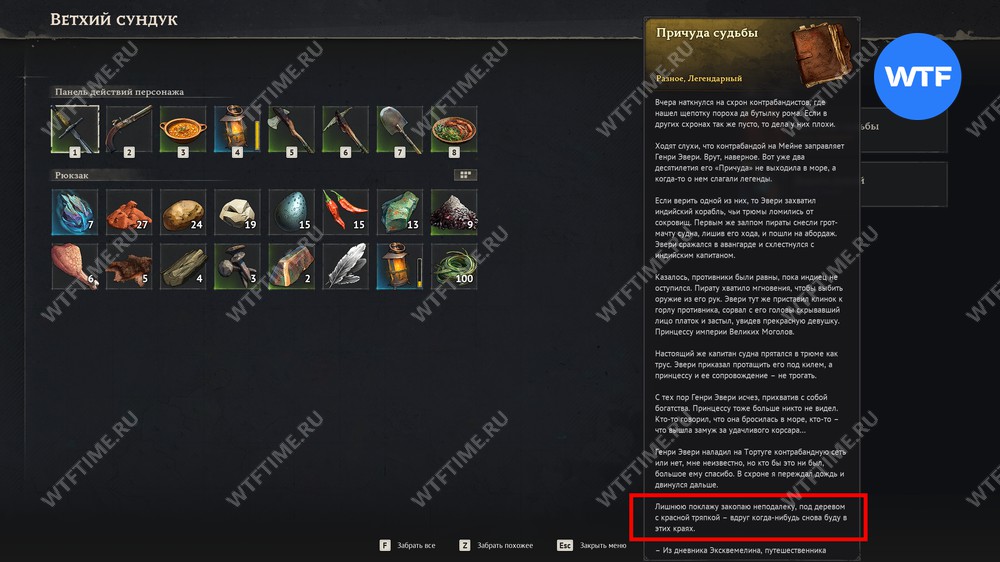The image size is (1000, 562).
Task: Click the red chili peppers stack
Action: (346, 212)
